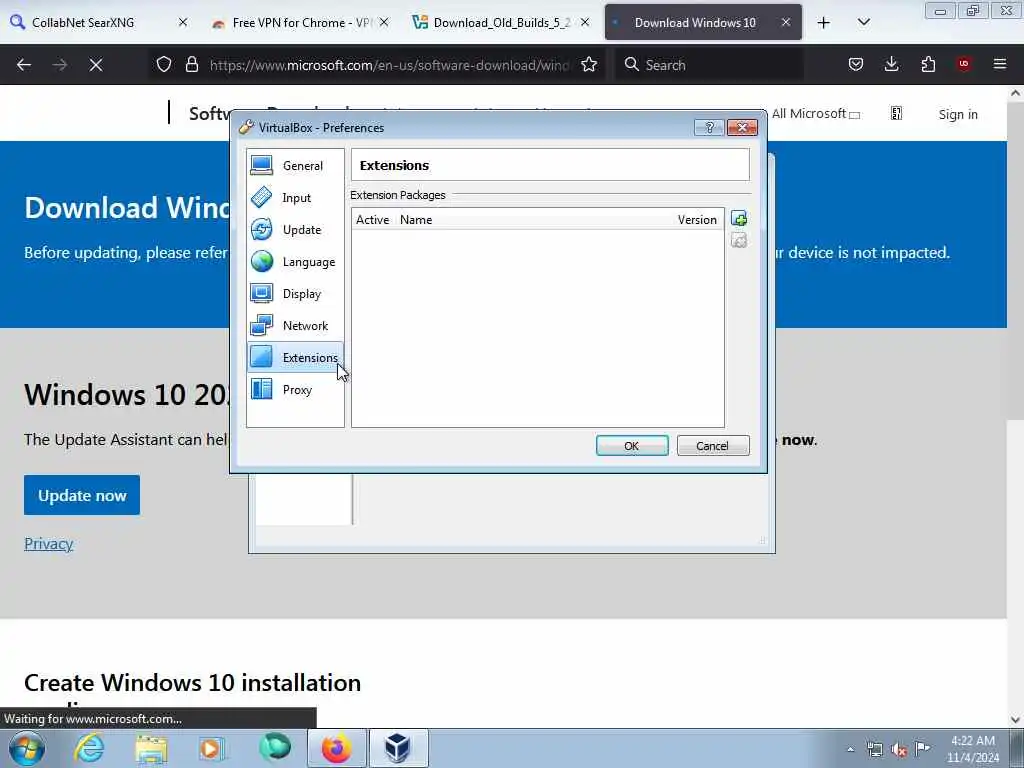This screenshot has height=768, width=1024.
Task: Cancel the VirtualBox Preferences dialog
Action: pos(712,445)
